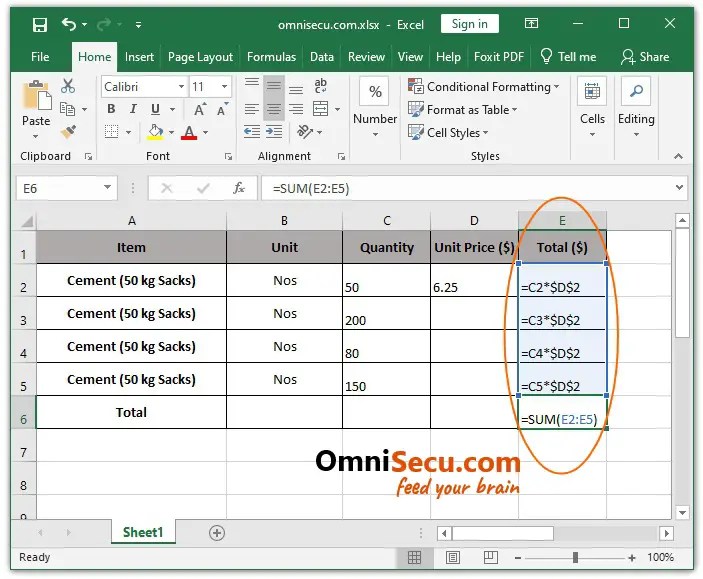Switch to the Data tab
This screenshot has width=703, height=579.
click(x=322, y=57)
